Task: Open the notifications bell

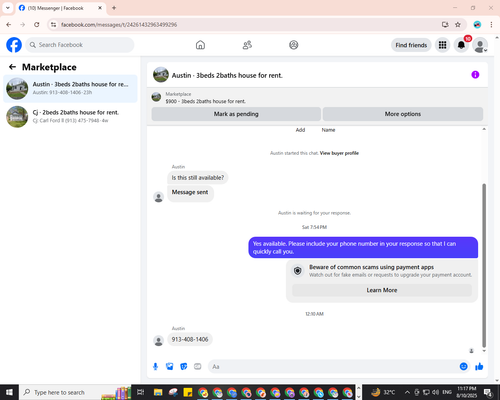Action: 461,45
